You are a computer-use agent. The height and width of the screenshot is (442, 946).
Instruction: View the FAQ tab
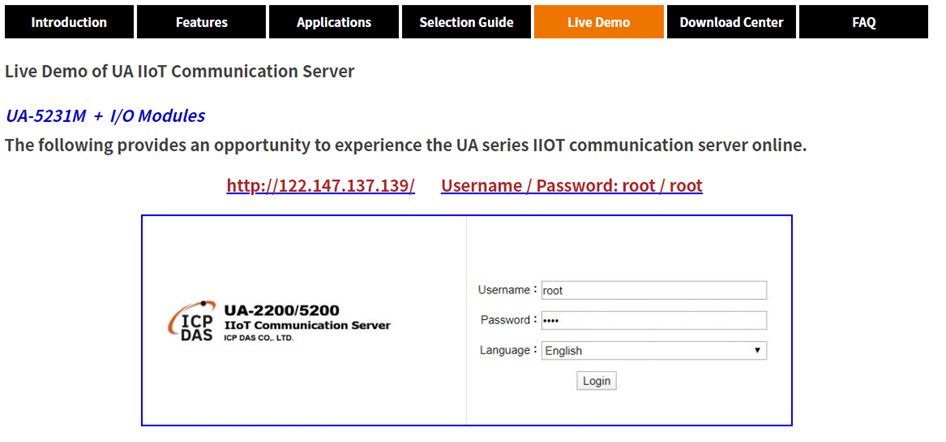coord(863,22)
